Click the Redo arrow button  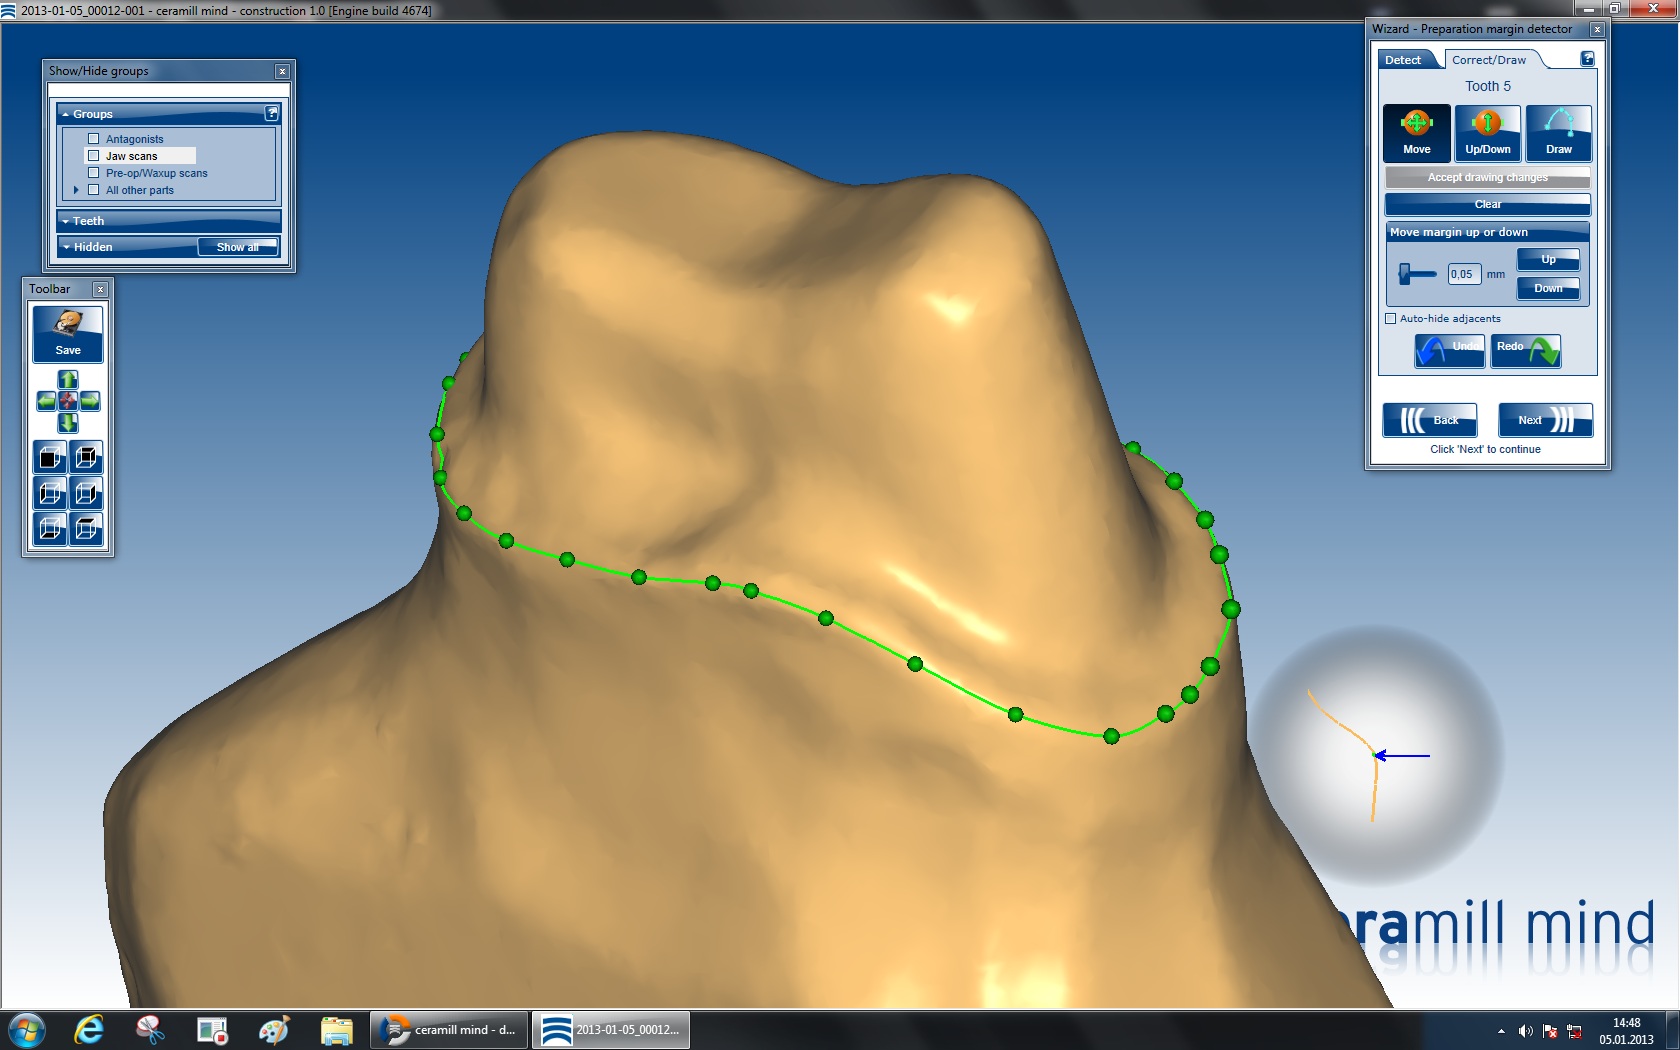[1525, 351]
